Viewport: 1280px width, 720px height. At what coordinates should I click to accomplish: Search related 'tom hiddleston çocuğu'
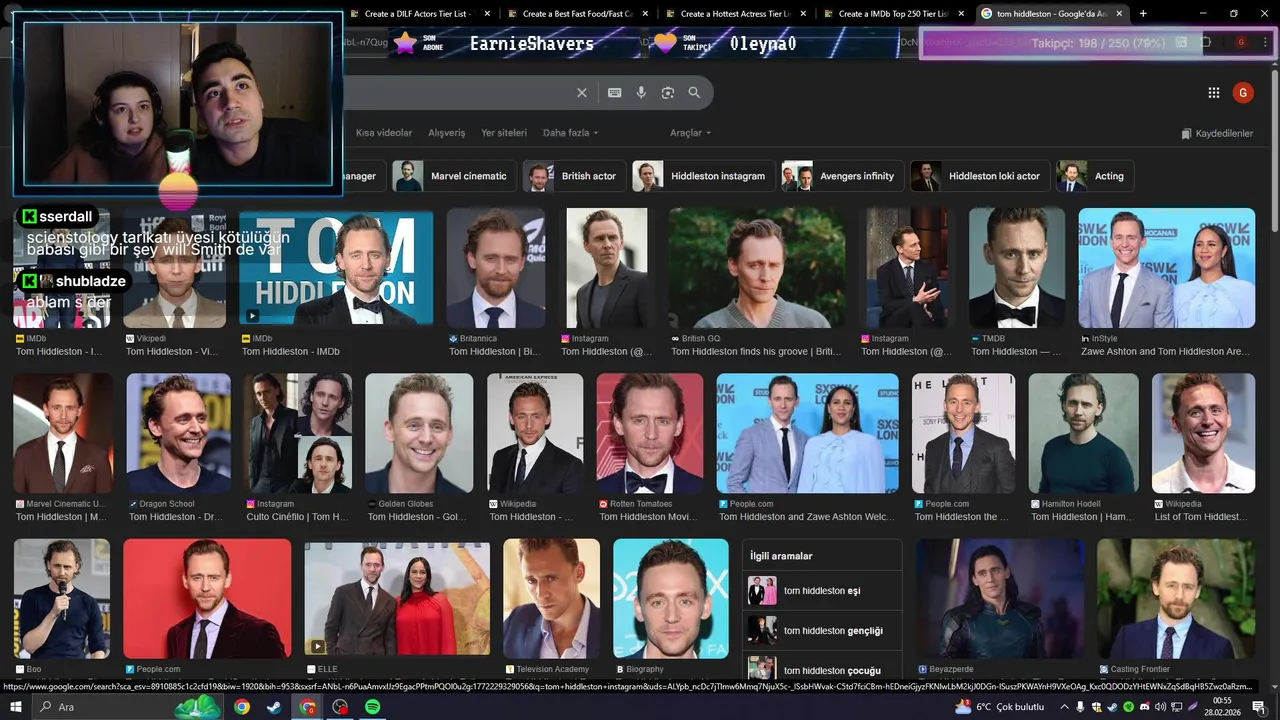tap(822, 669)
